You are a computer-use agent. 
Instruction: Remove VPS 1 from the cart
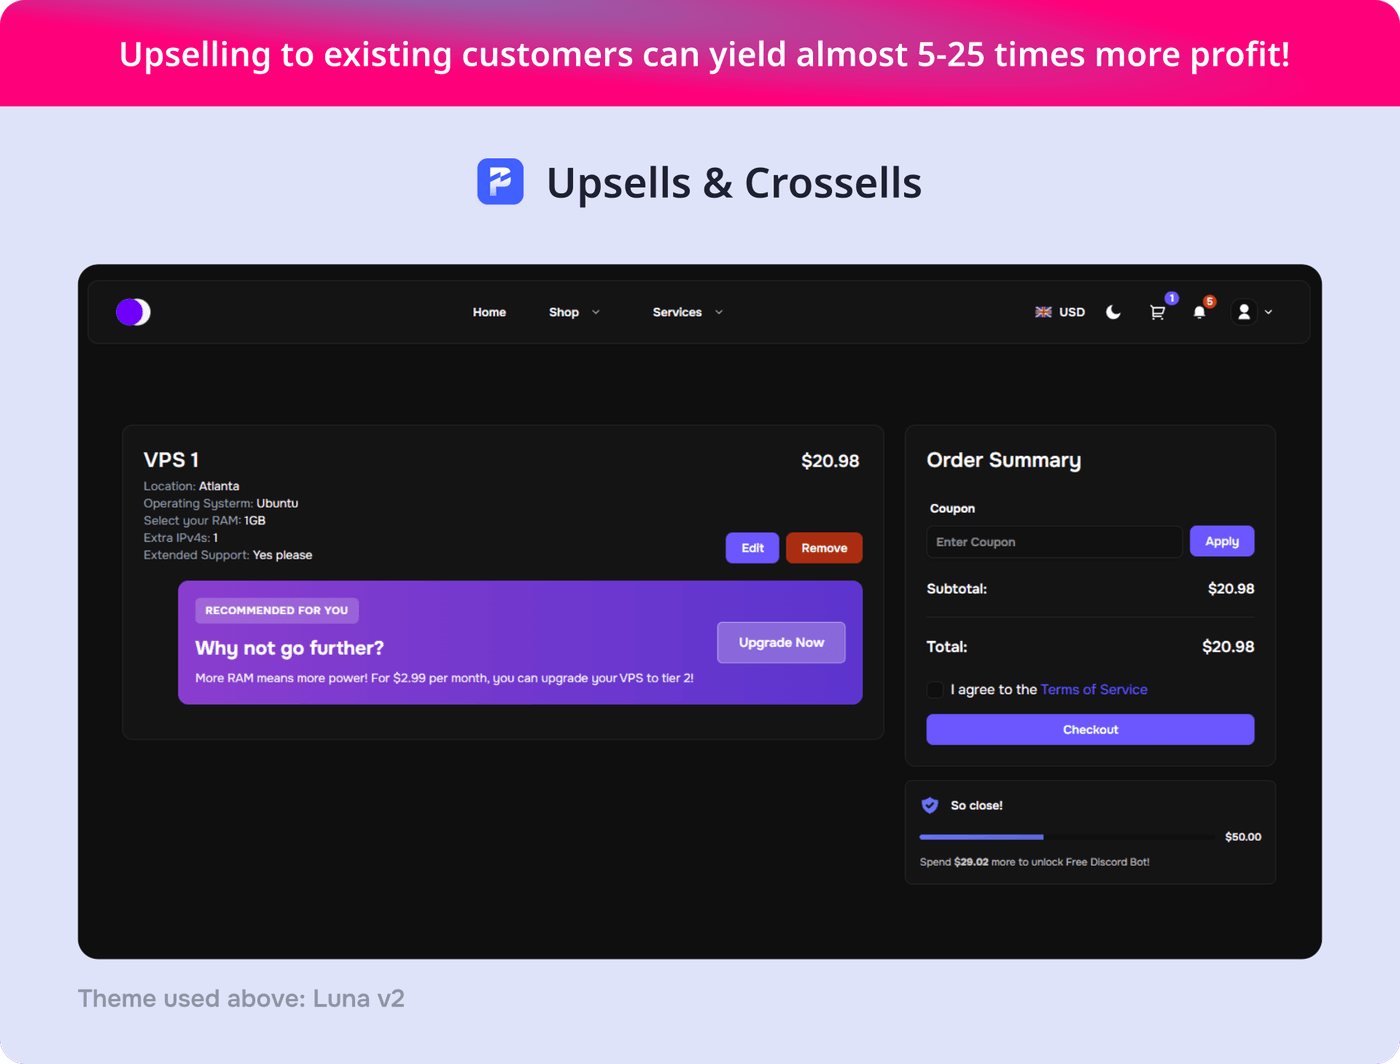click(x=824, y=548)
